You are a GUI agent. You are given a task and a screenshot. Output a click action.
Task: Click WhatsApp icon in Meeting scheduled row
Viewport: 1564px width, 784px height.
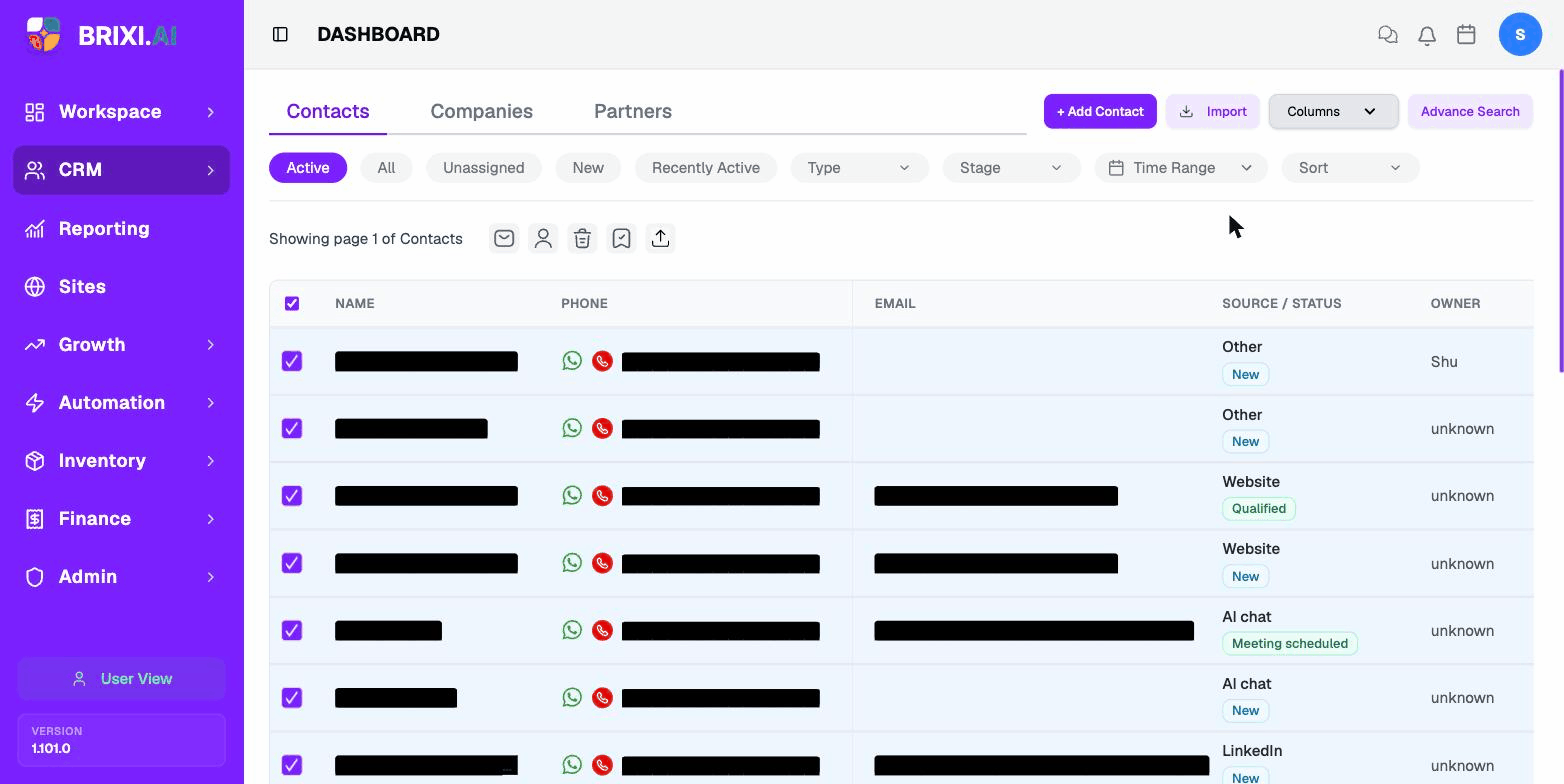pos(572,630)
